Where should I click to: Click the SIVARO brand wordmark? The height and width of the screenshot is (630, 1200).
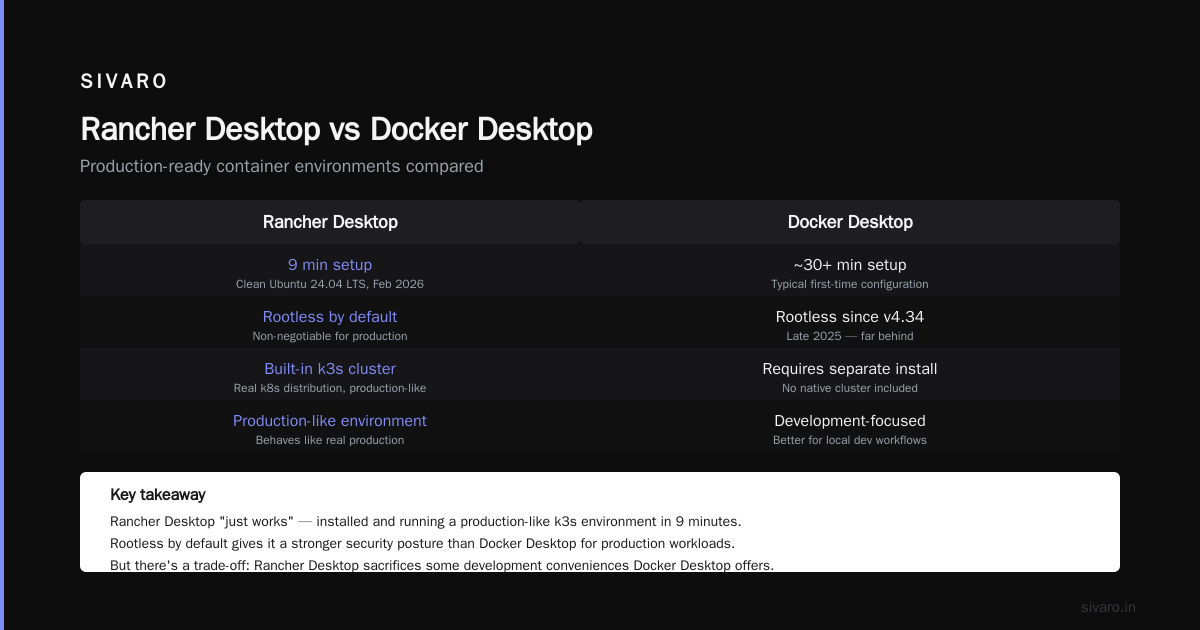point(124,82)
